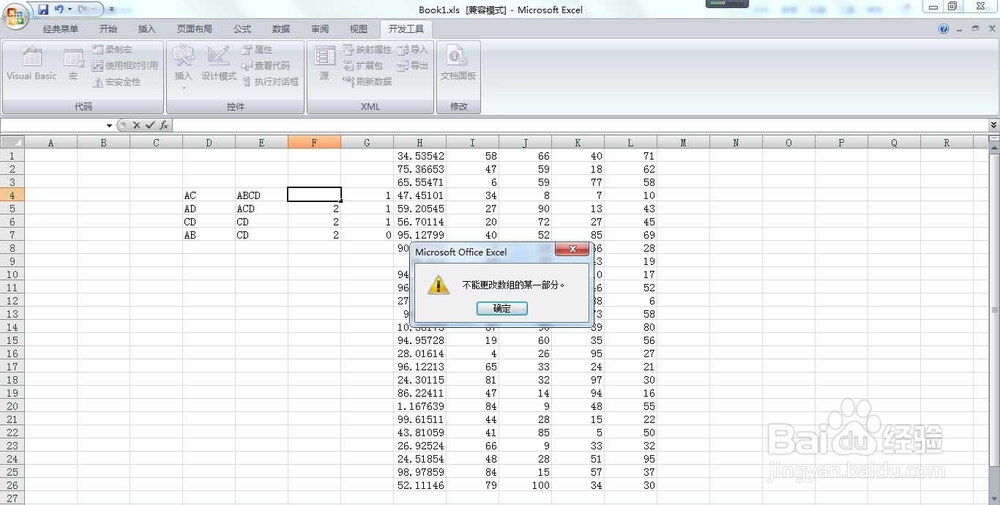
Task: Open the 文档面板 document panel
Action: pyautogui.click(x=458, y=64)
